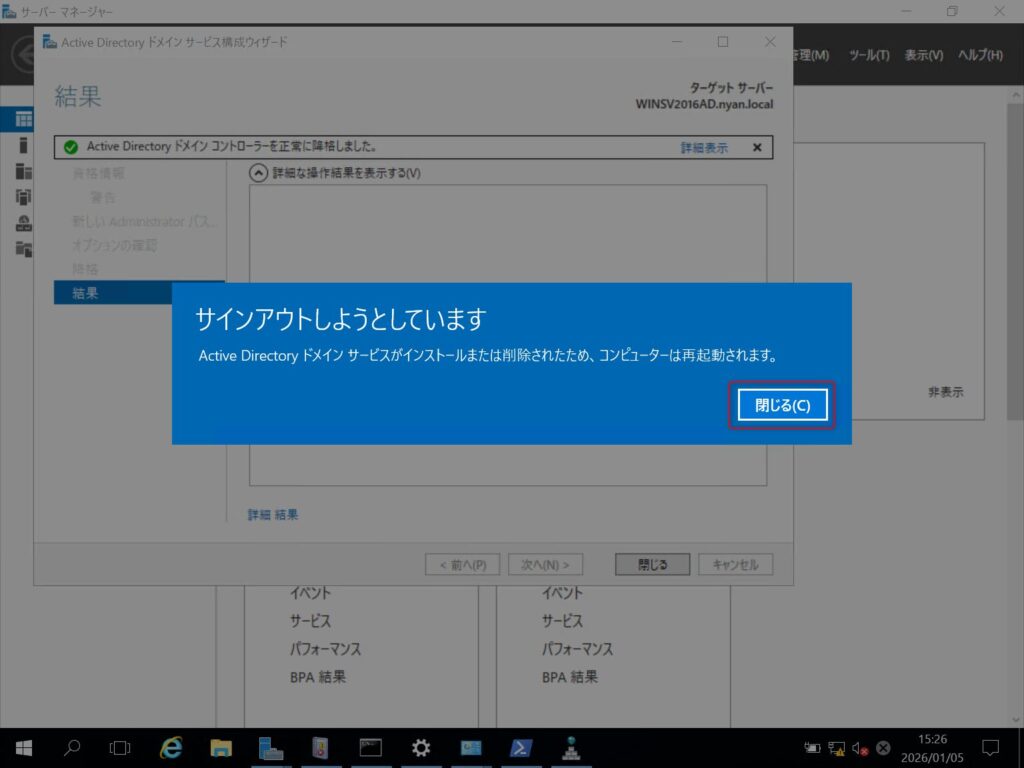Viewport: 1024px width, 768px height.
Task: Dismiss the demotion success notification bar
Action: tap(757, 148)
